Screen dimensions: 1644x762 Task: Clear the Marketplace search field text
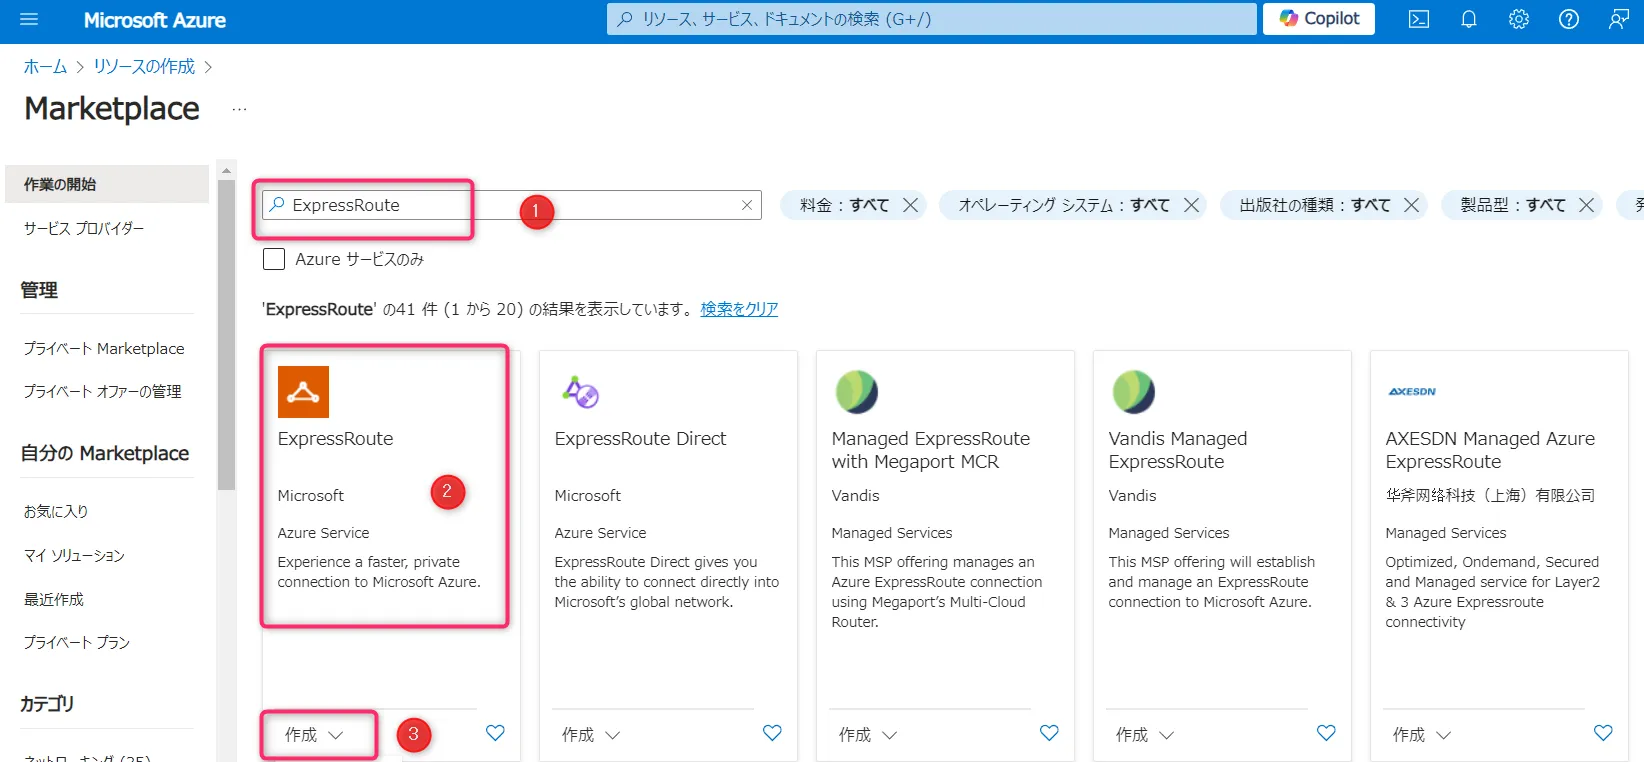747,205
